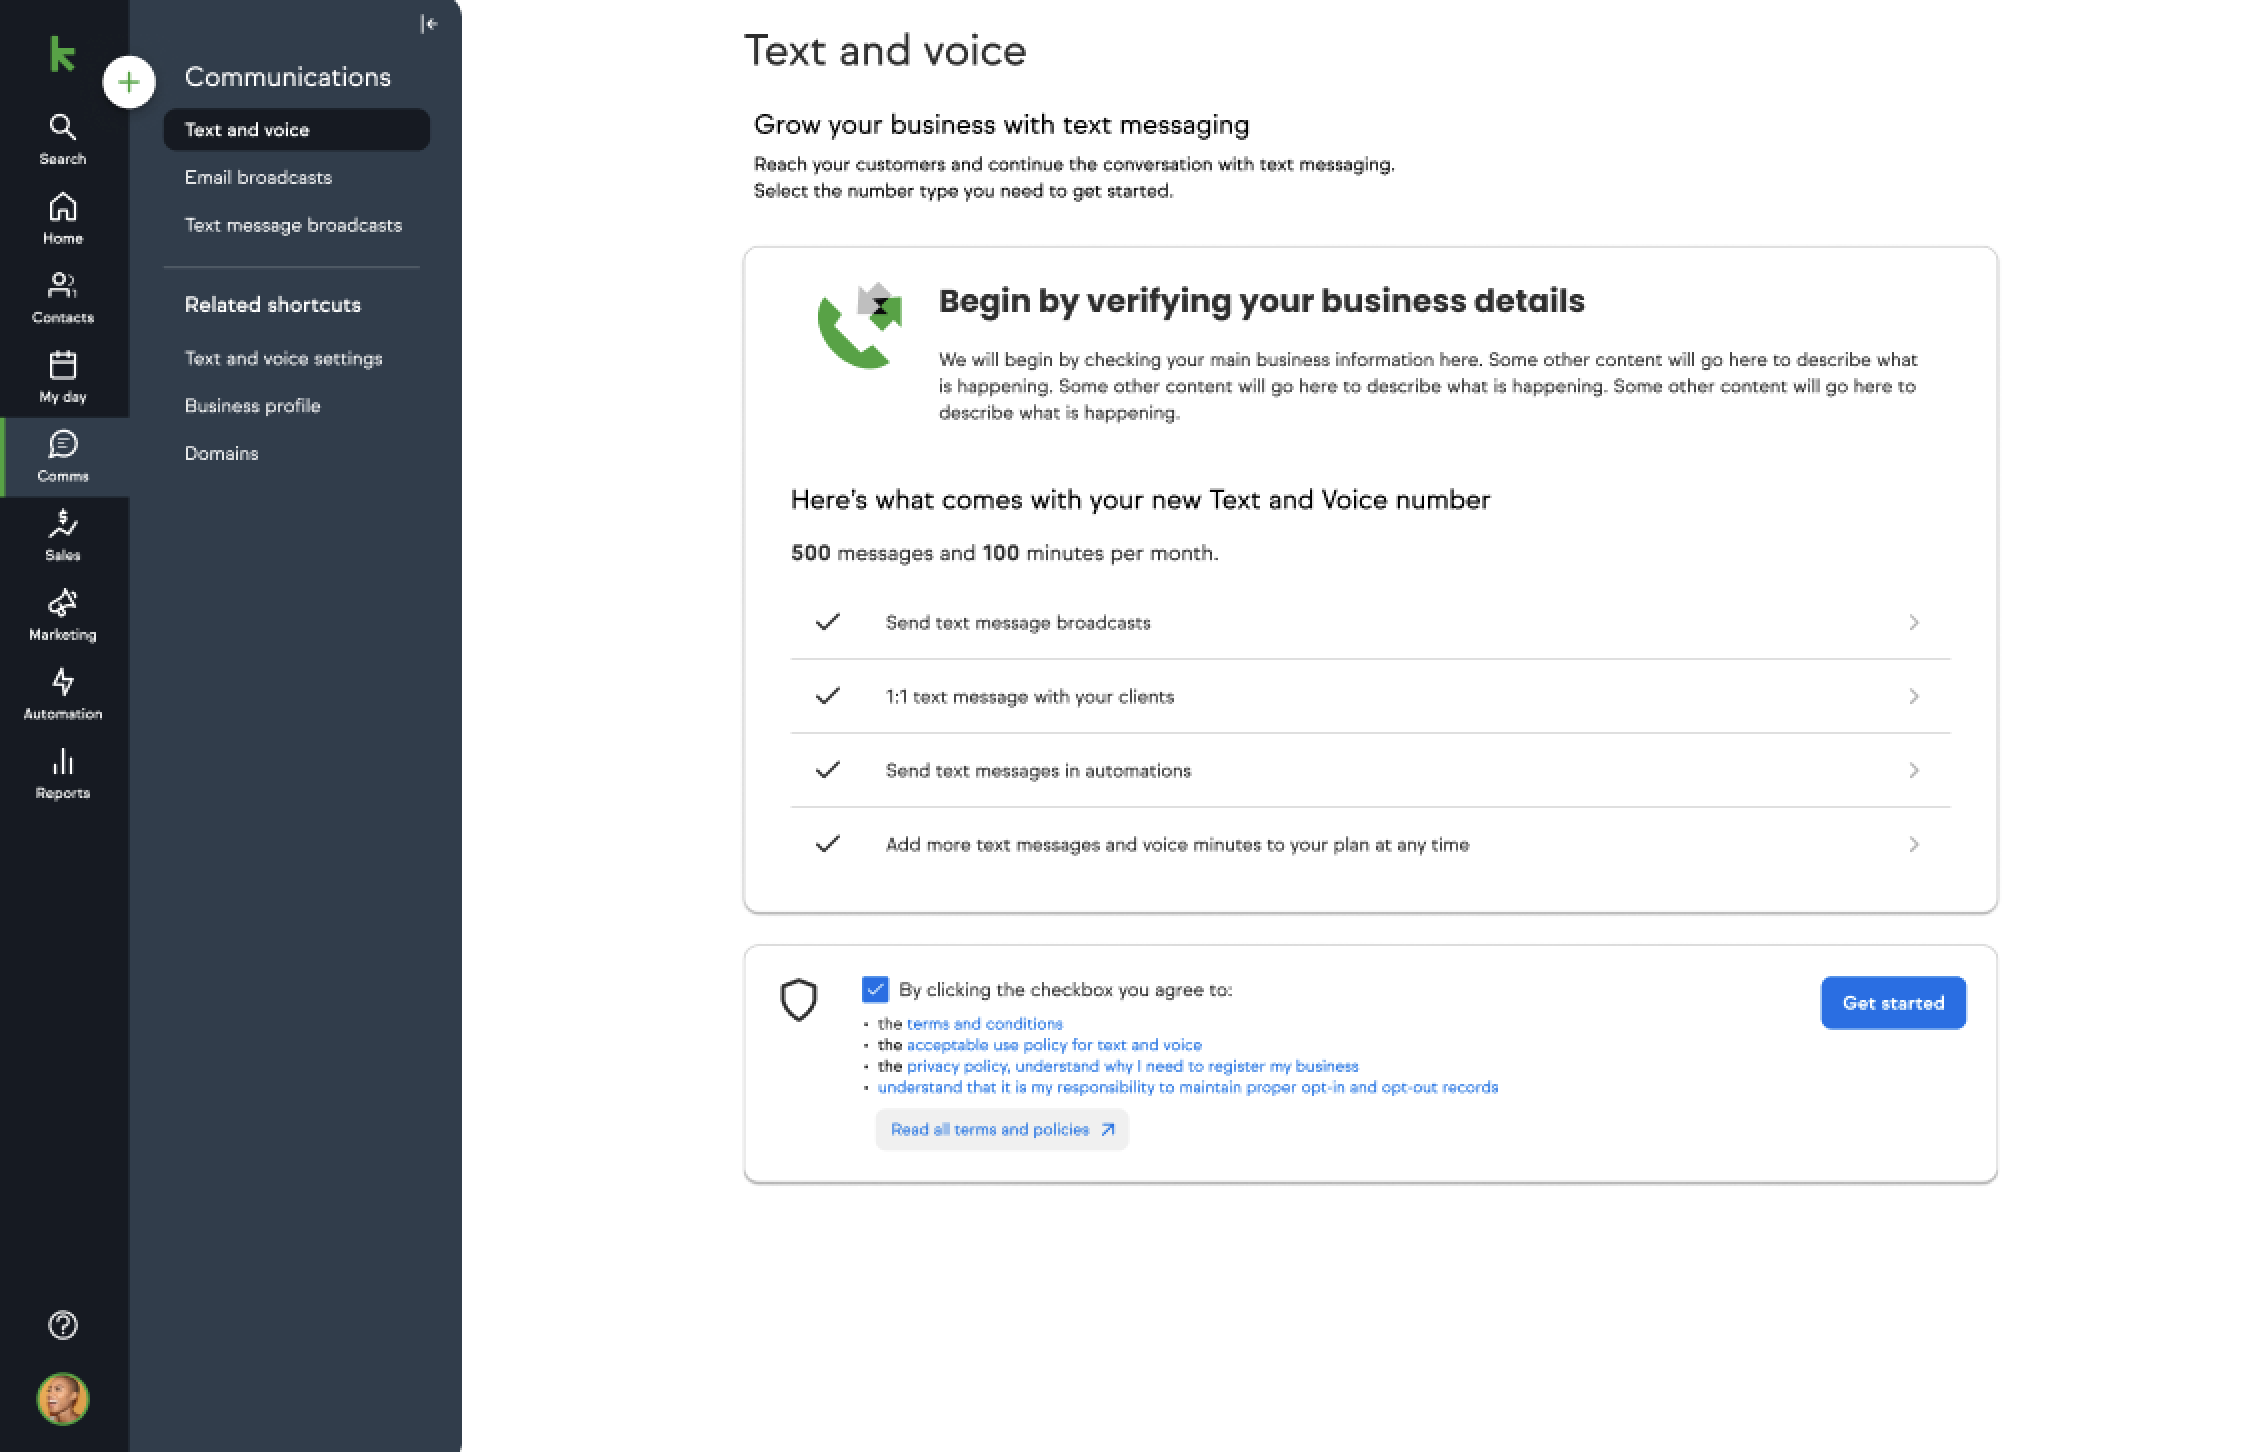Collapse the Communications side panel
Viewport: 2266px width, 1452px height.
tap(429, 24)
